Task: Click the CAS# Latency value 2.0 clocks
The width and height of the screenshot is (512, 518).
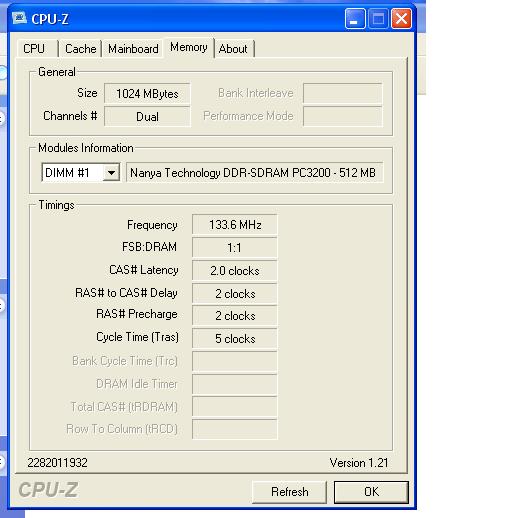Action: [x=235, y=271]
